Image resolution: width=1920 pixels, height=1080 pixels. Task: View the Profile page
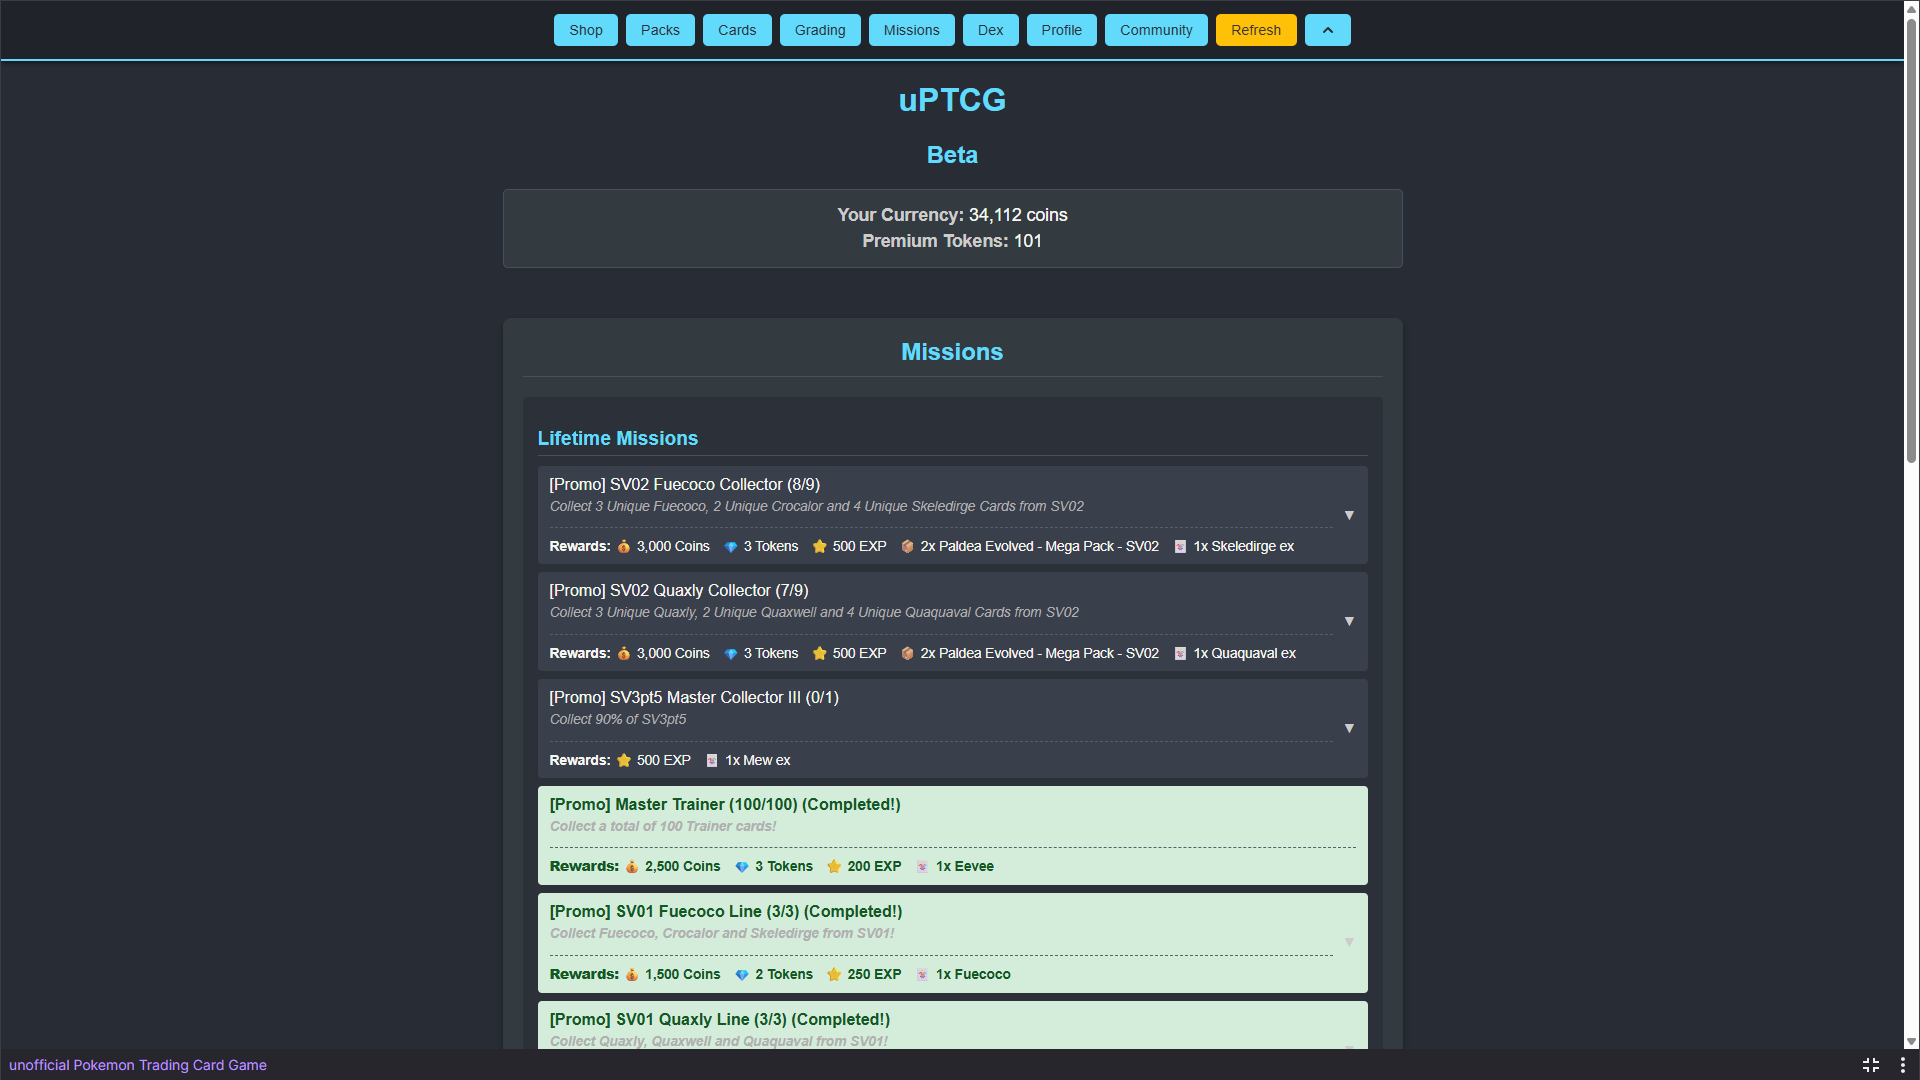tap(1062, 30)
